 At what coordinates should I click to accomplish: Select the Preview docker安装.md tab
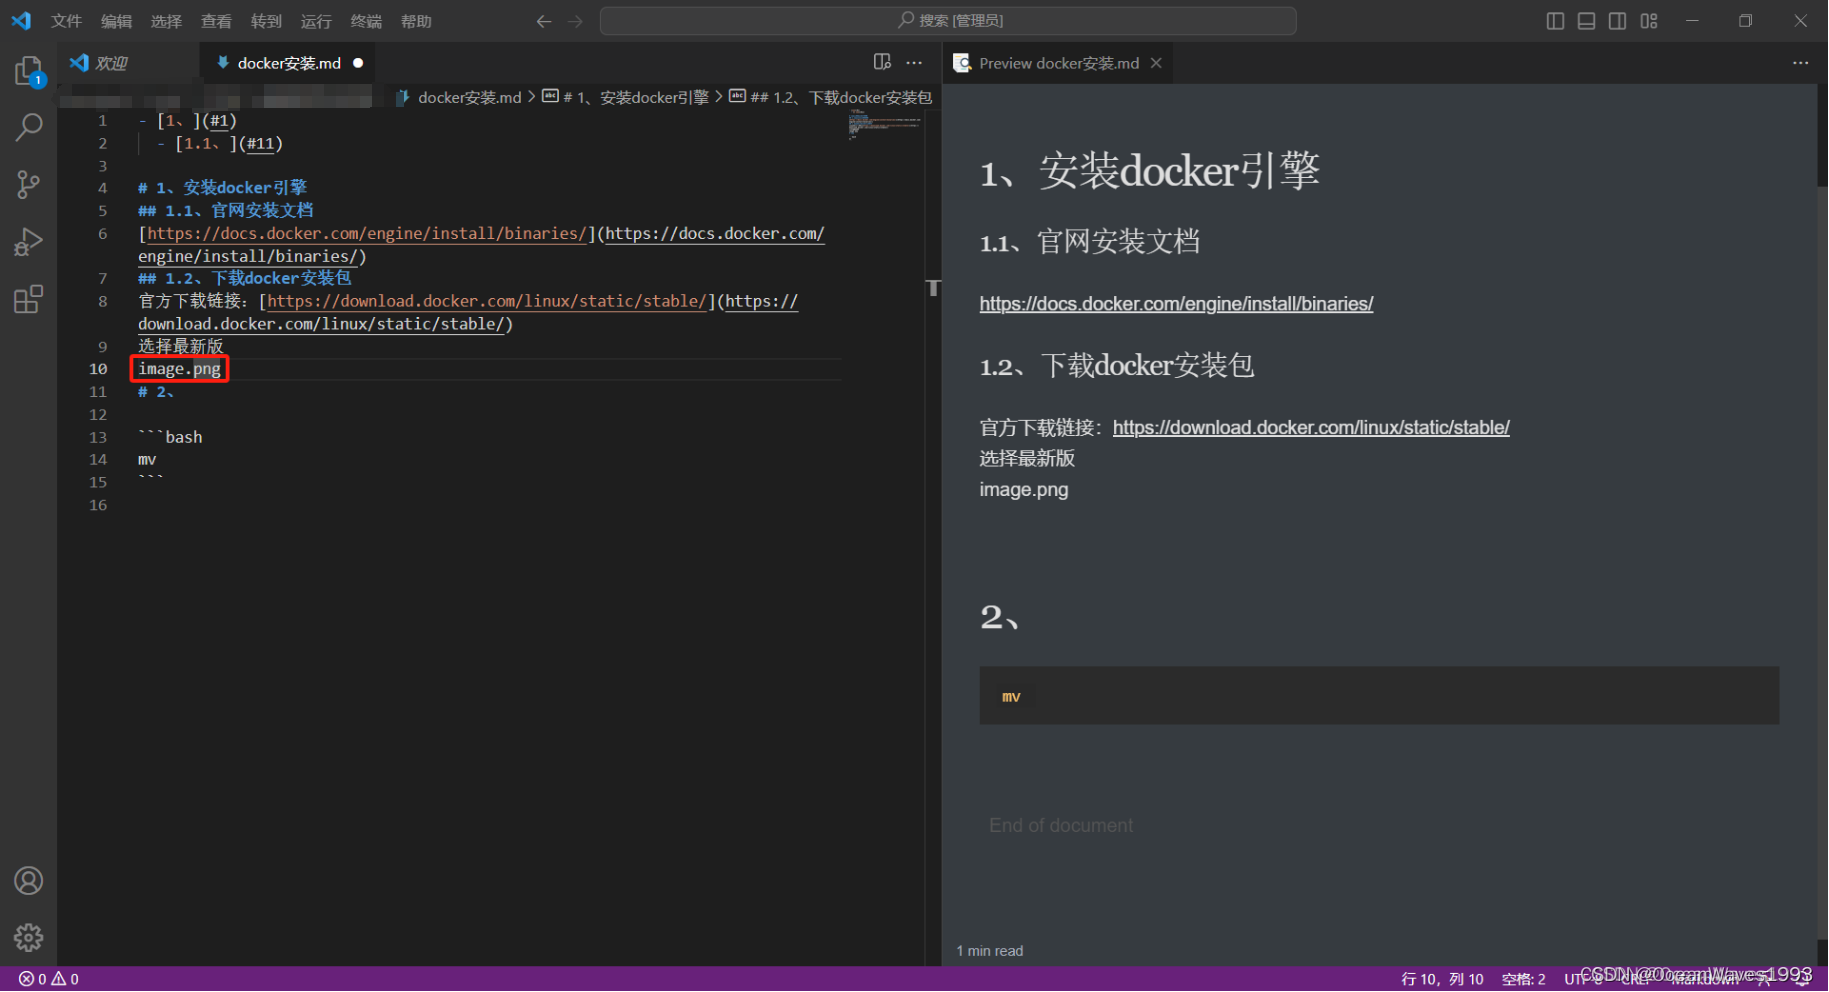point(1058,63)
